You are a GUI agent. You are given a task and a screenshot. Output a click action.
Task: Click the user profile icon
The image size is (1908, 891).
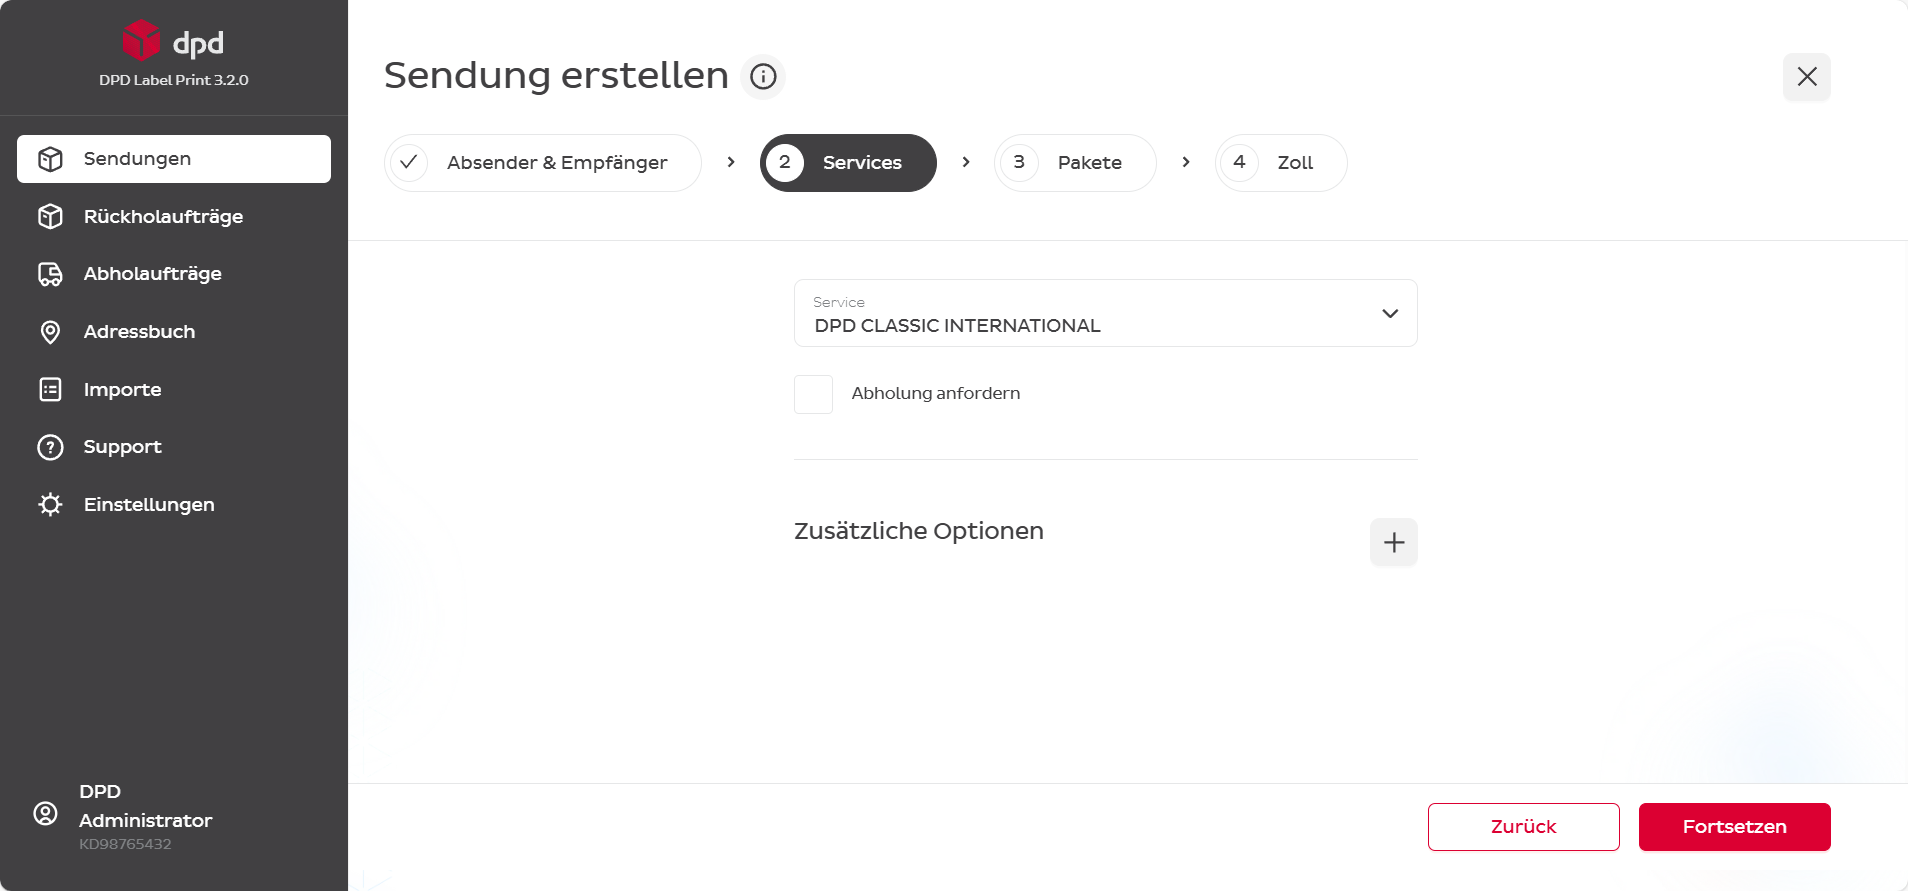[45, 813]
